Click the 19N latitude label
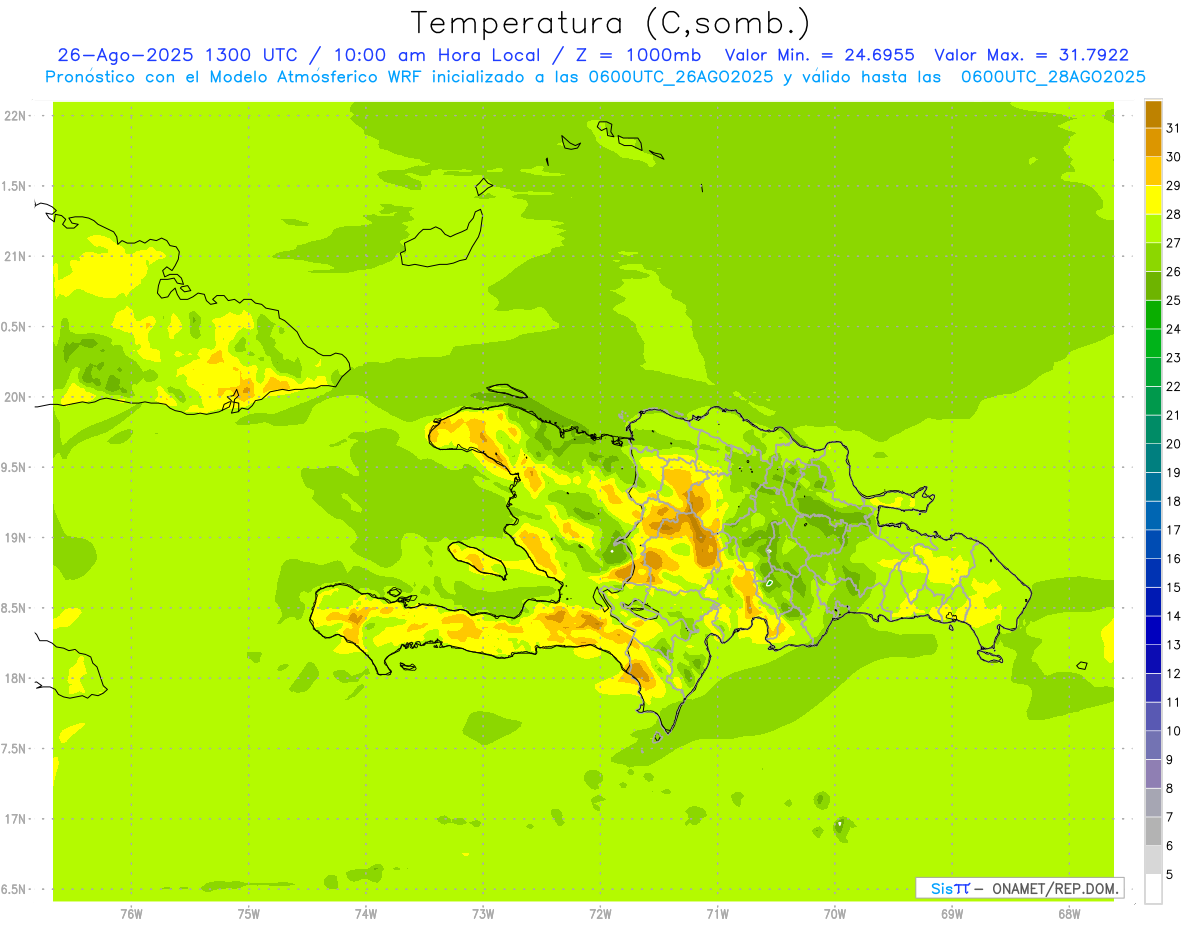 16,538
